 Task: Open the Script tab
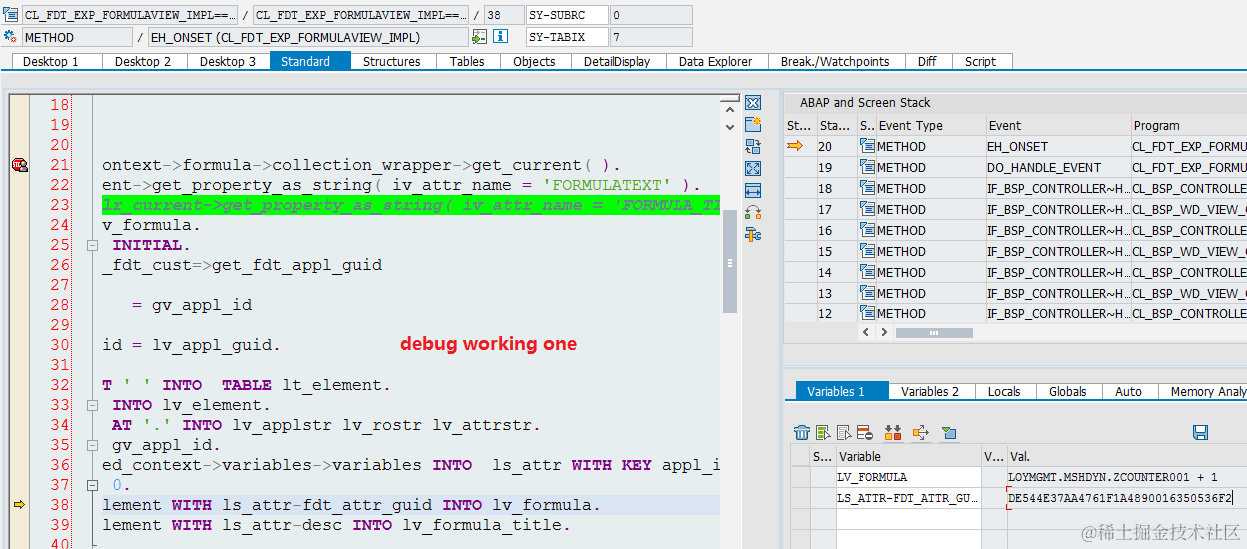[x=980, y=61]
